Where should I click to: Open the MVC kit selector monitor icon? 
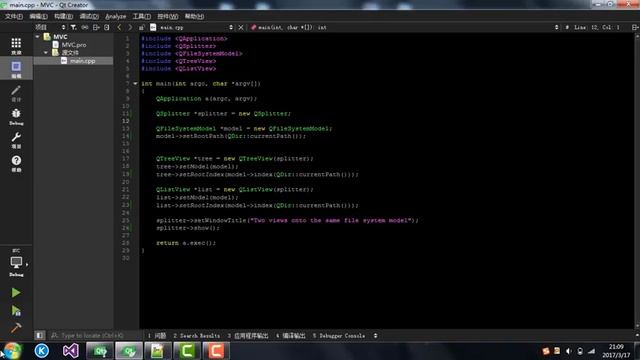click(x=16, y=263)
